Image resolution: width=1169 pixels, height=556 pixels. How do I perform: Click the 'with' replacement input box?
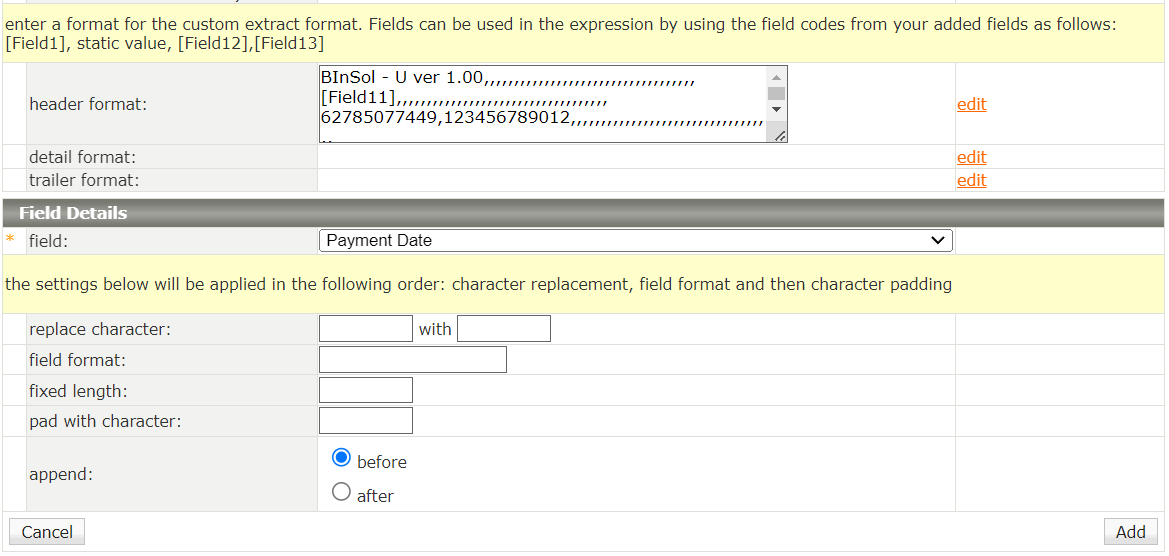[x=503, y=329]
